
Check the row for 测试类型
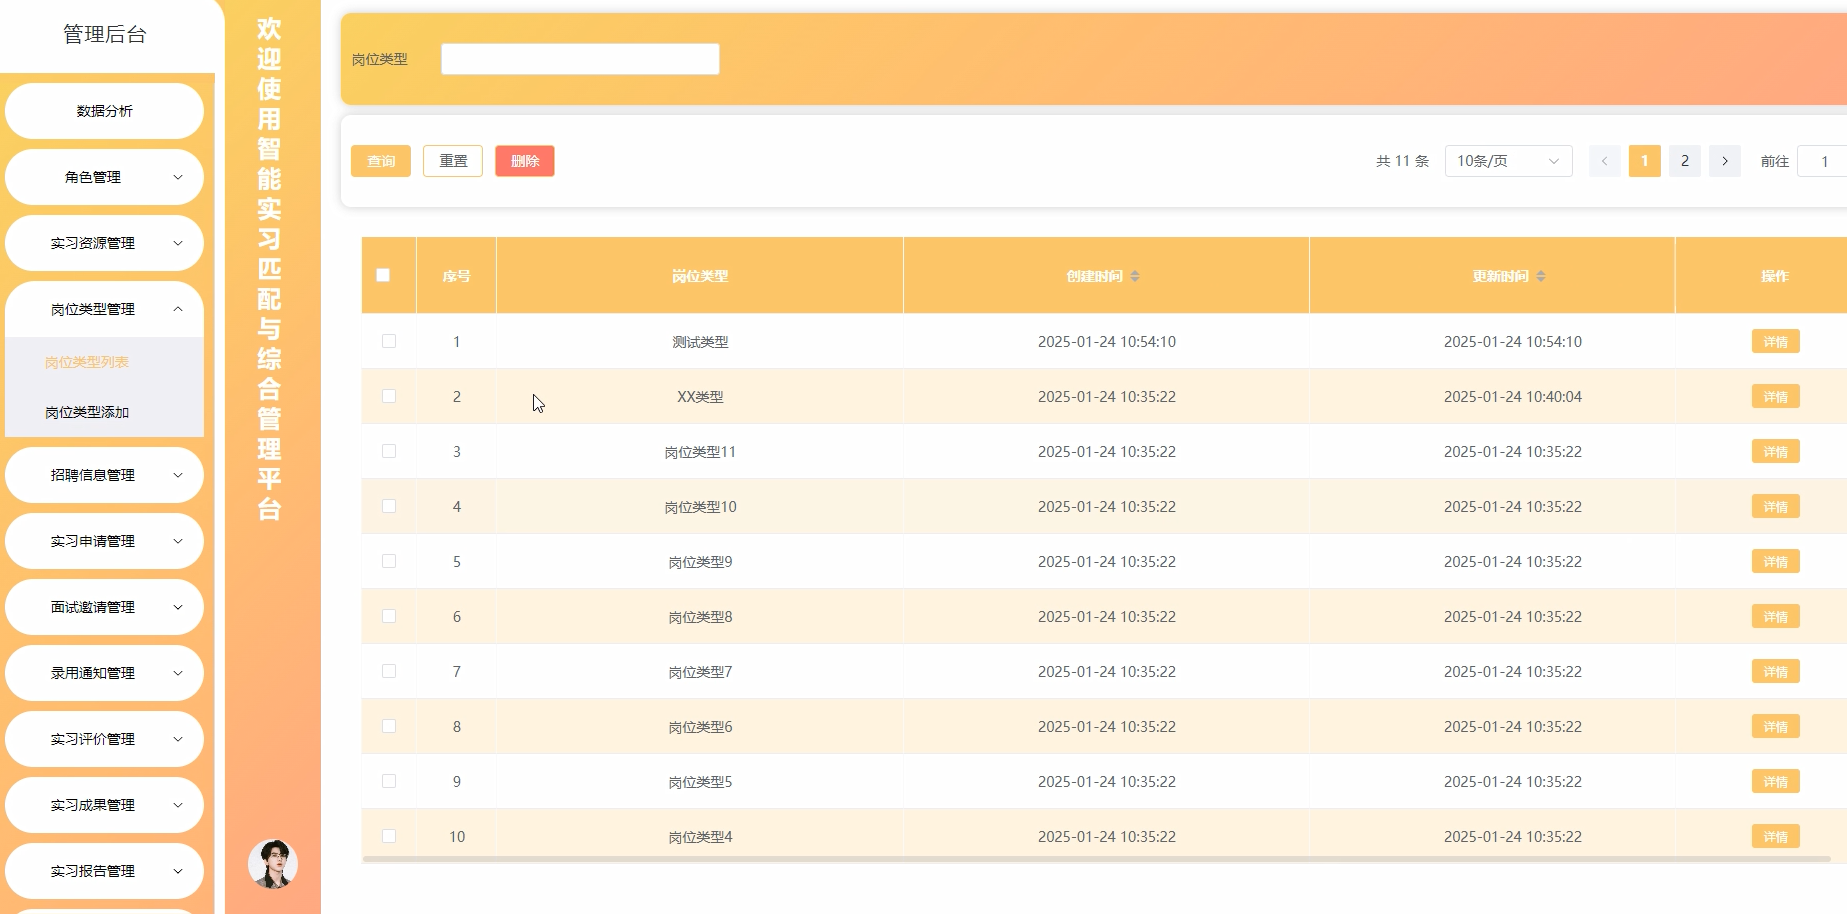pyautogui.click(x=389, y=341)
